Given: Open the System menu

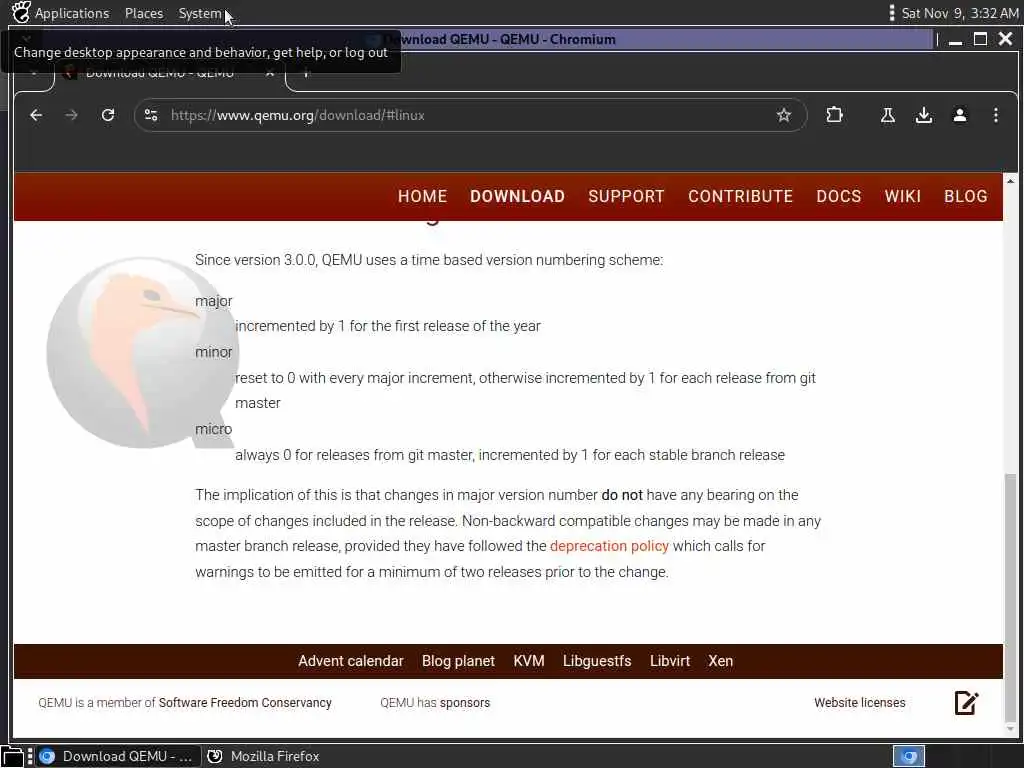Looking at the screenshot, I should click(x=200, y=13).
